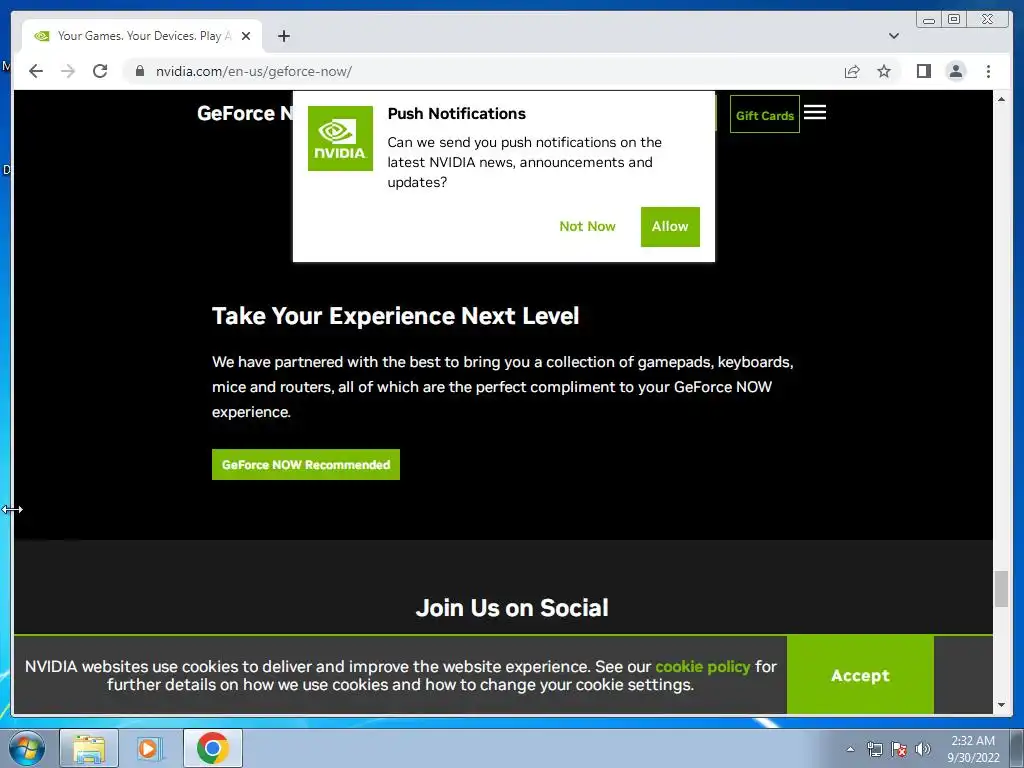Allow NVIDIA push notifications
The image size is (1024, 768).
pyautogui.click(x=670, y=227)
